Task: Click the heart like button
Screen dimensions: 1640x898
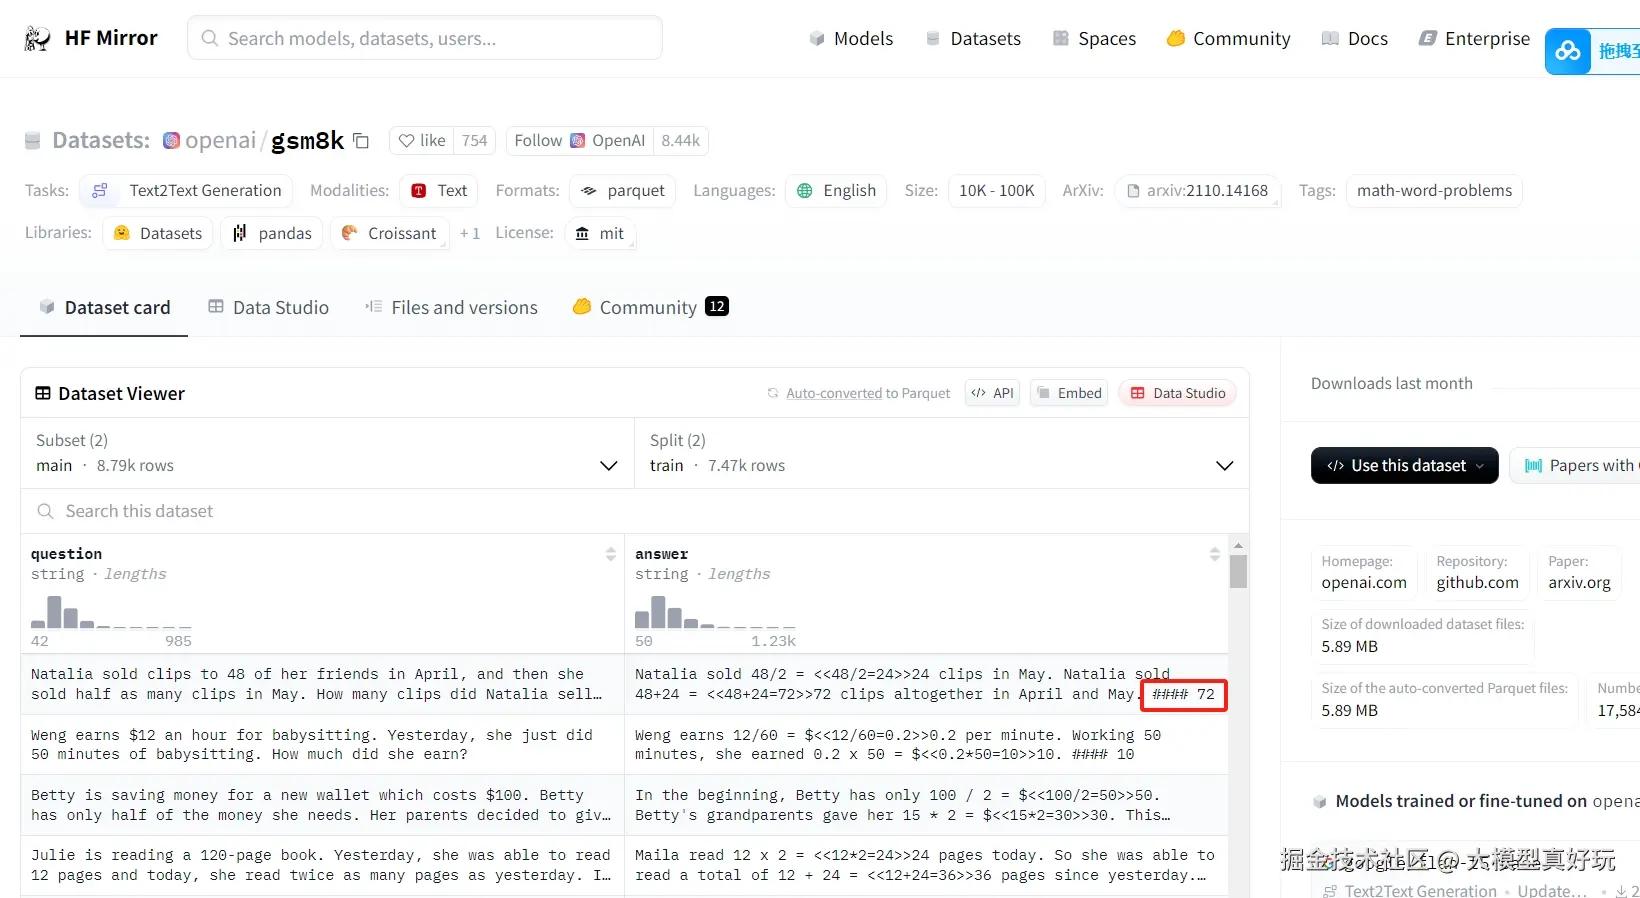Action: click(422, 141)
